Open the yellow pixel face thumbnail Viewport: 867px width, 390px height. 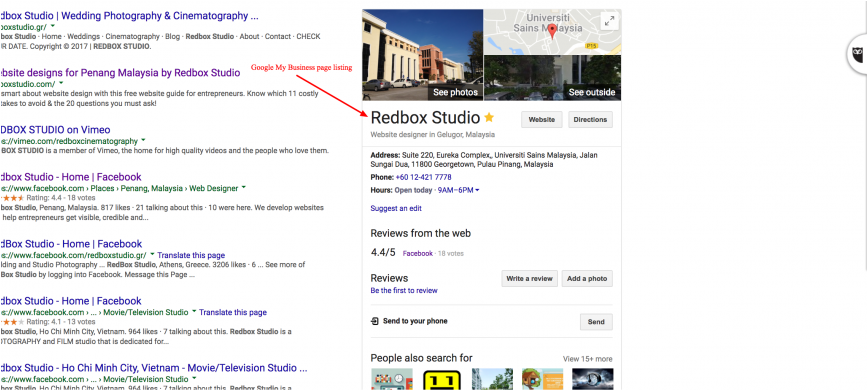pos(442,379)
